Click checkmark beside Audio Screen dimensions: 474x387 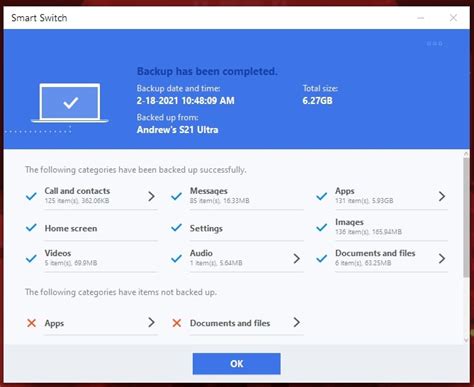176,258
